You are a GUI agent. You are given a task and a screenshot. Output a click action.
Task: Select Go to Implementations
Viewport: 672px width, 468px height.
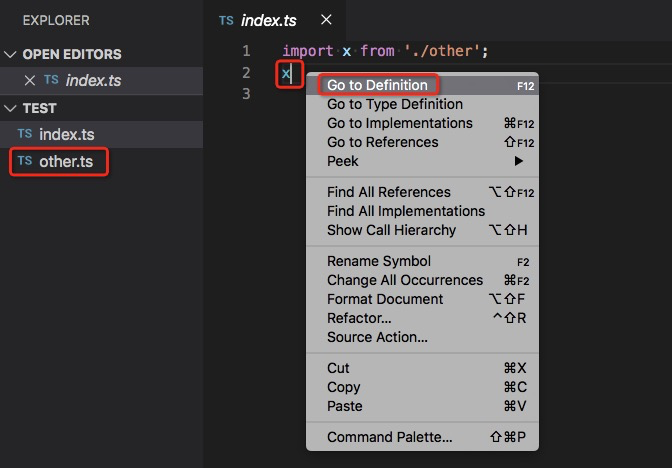399,123
